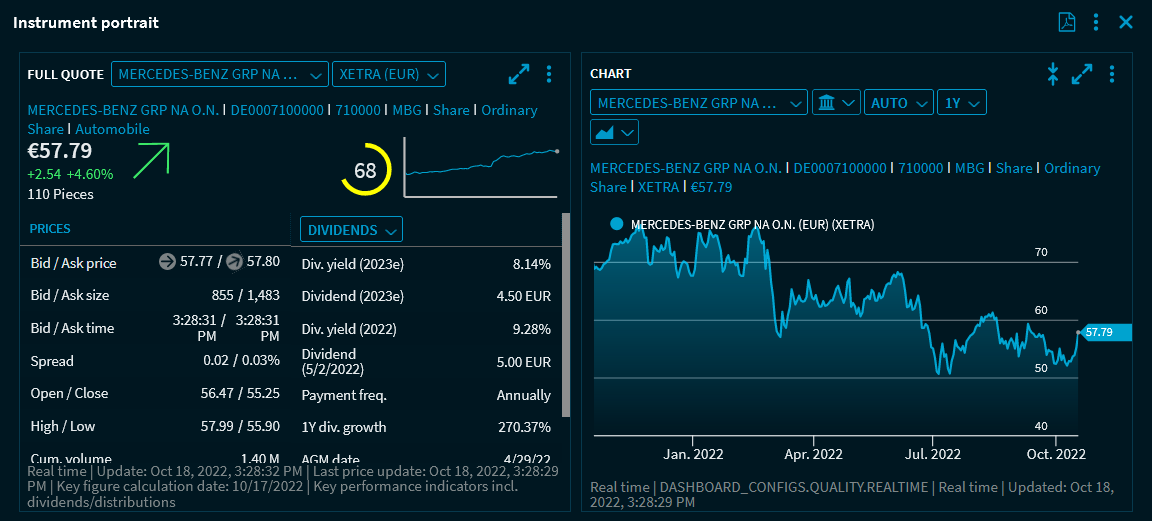Click the intraday mini sparkline chart thumbnail

point(482,167)
